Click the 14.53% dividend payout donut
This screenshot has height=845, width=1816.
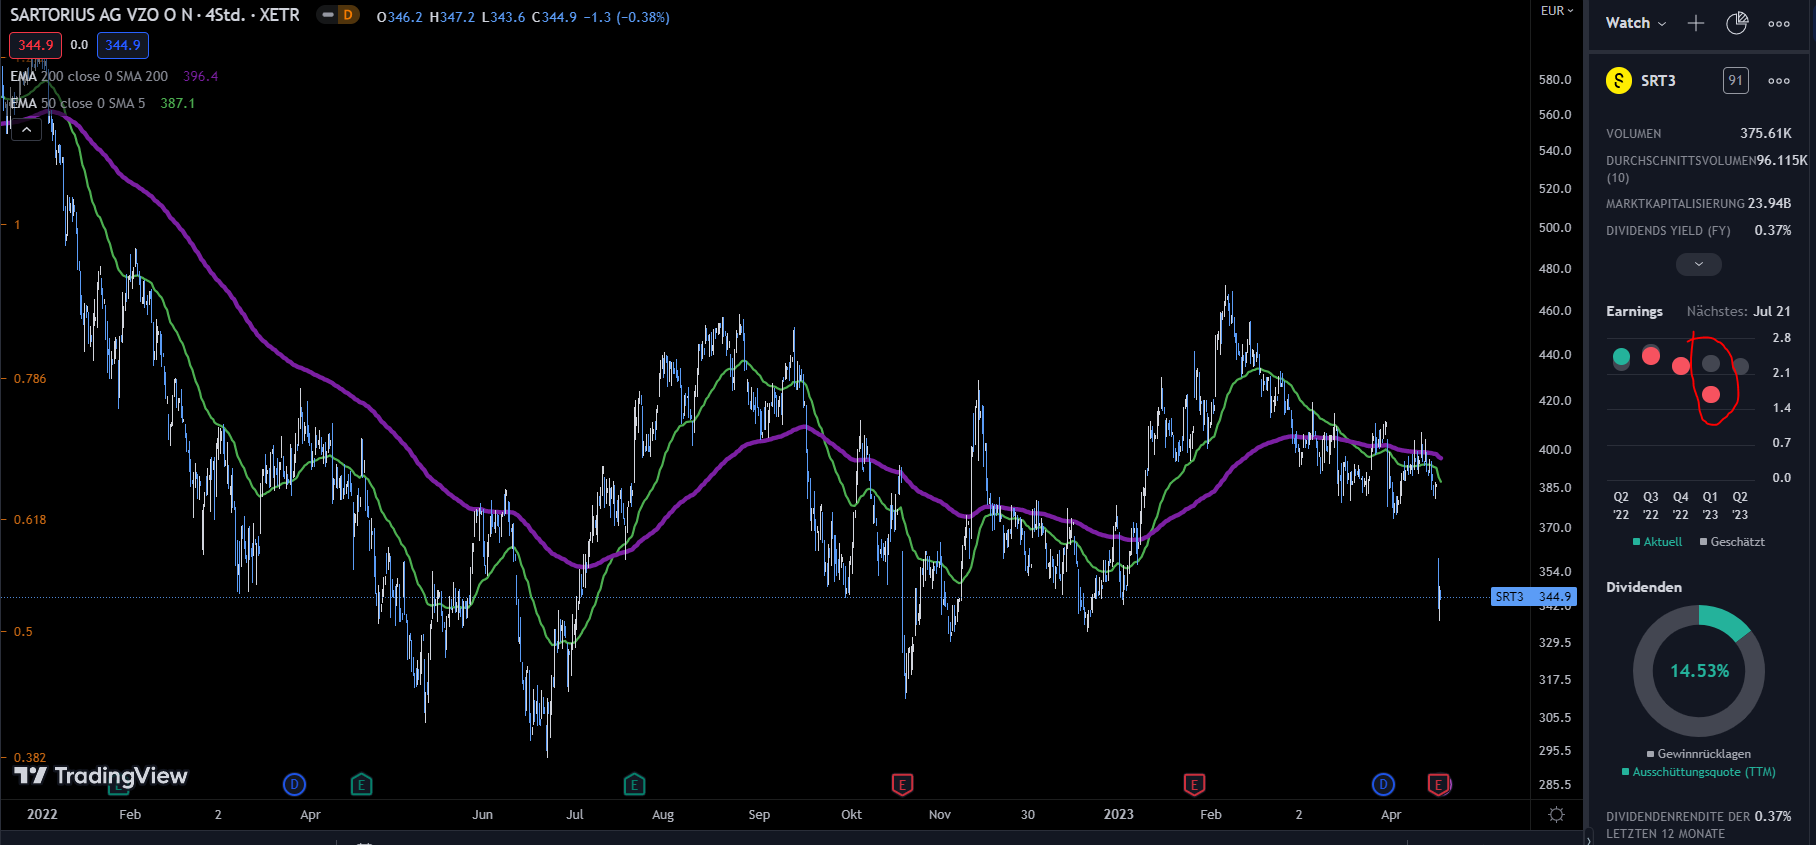tap(1699, 671)
